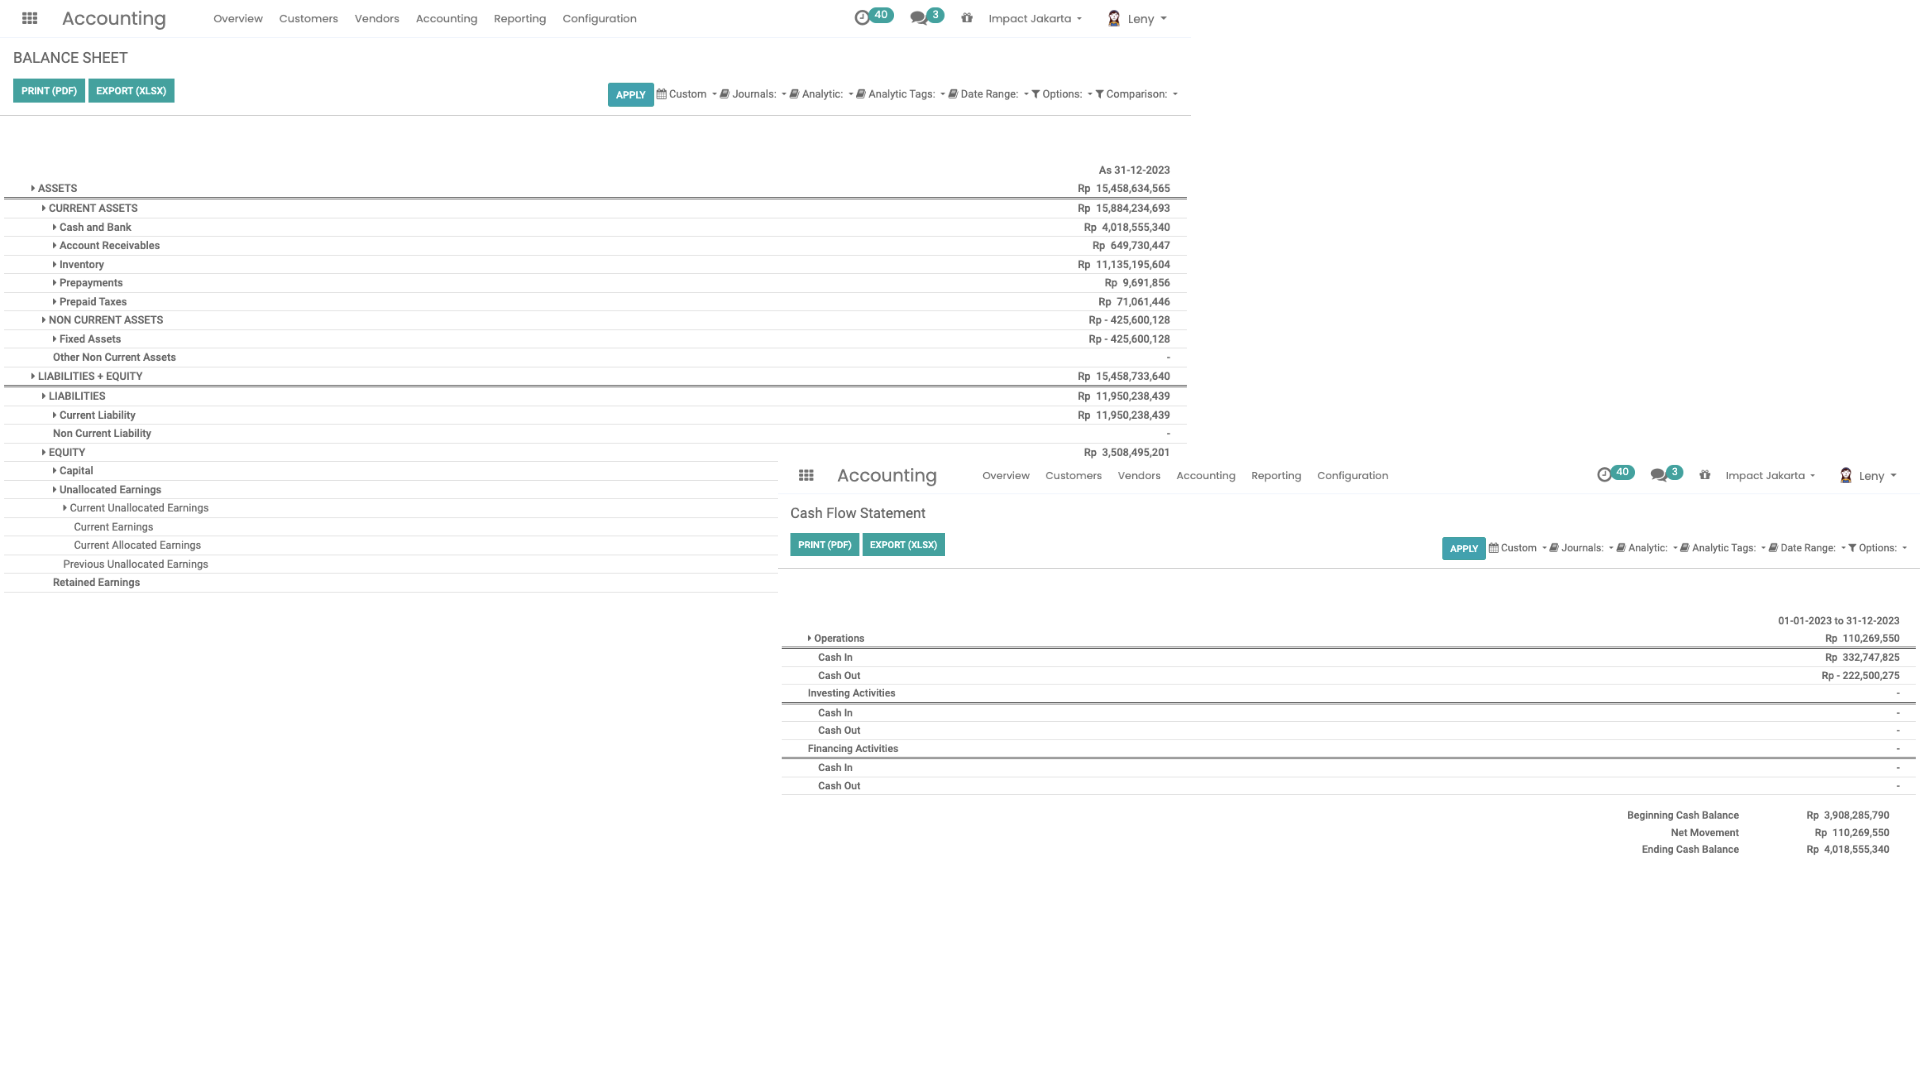The image size is (1920, 1080).
Task: Click Leny's user avatar in Balance Sheet
Action: click(x=1114, y=18)
